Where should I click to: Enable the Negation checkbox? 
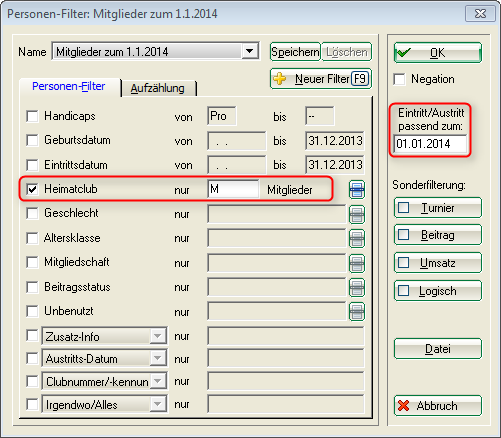[x=399, y=79]
